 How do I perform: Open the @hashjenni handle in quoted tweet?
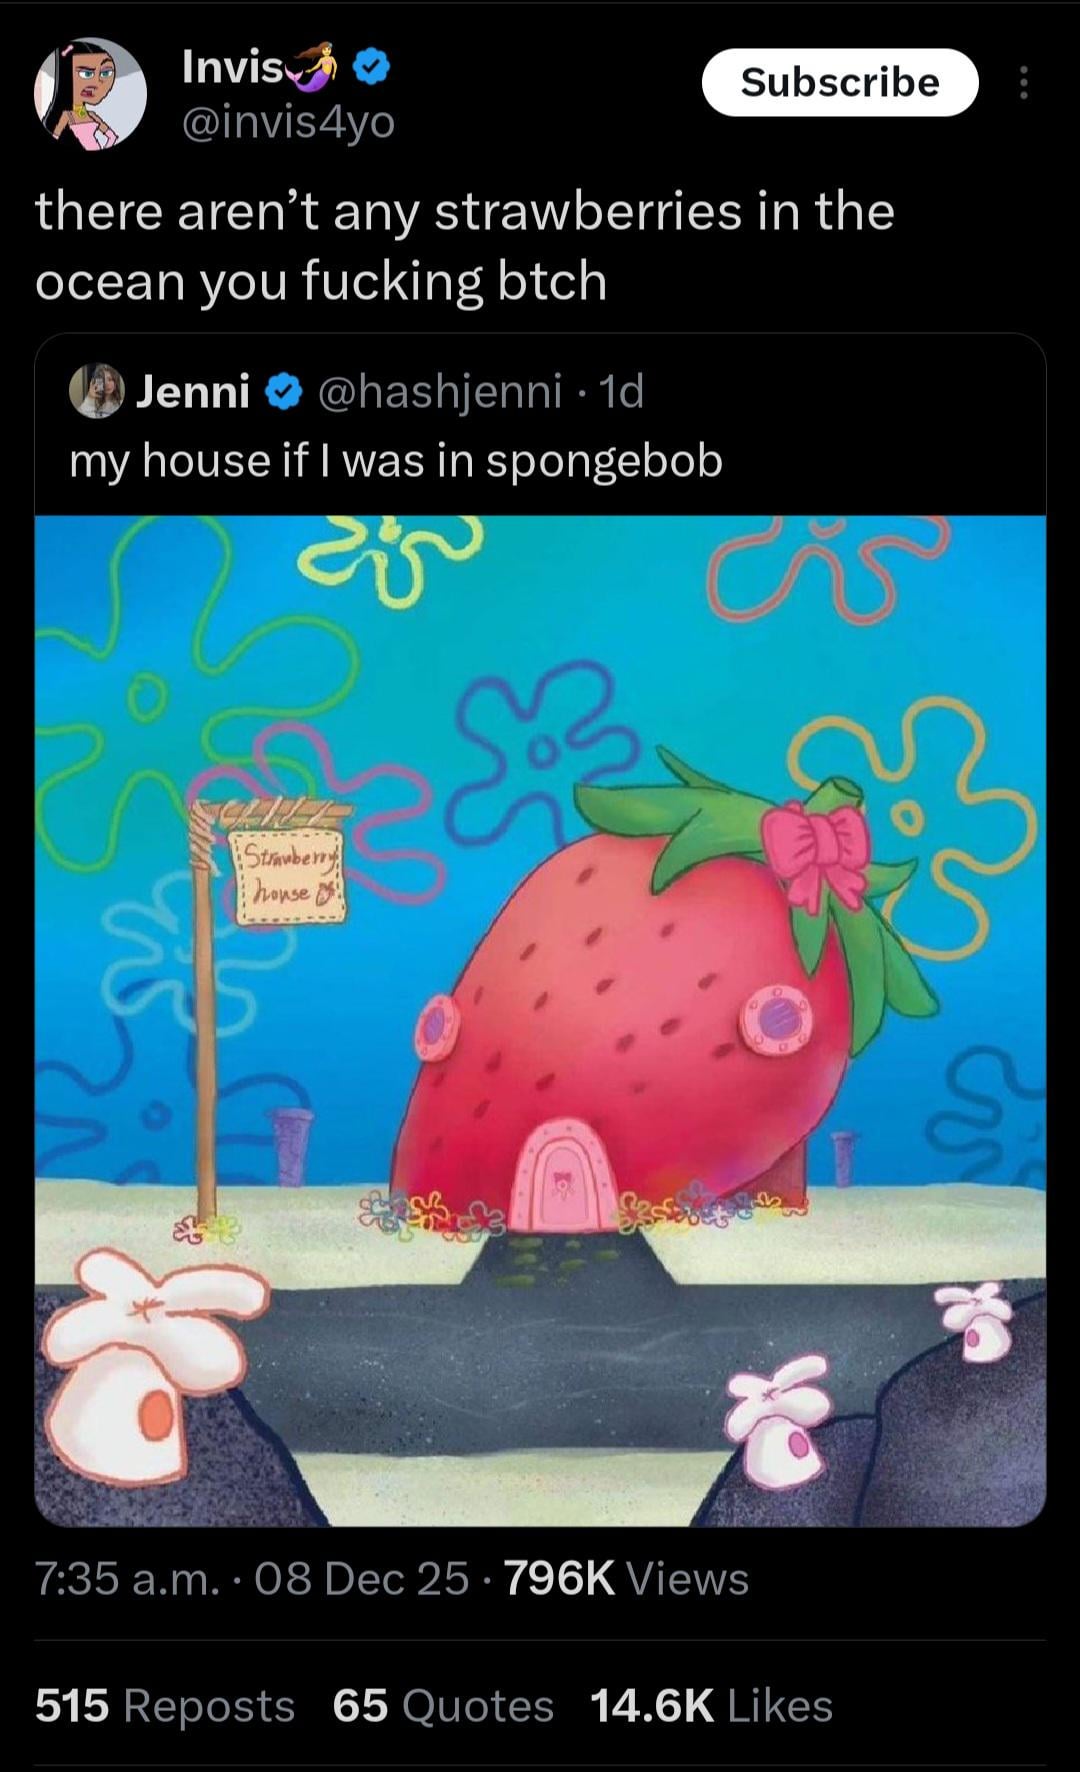click(440, 392)
